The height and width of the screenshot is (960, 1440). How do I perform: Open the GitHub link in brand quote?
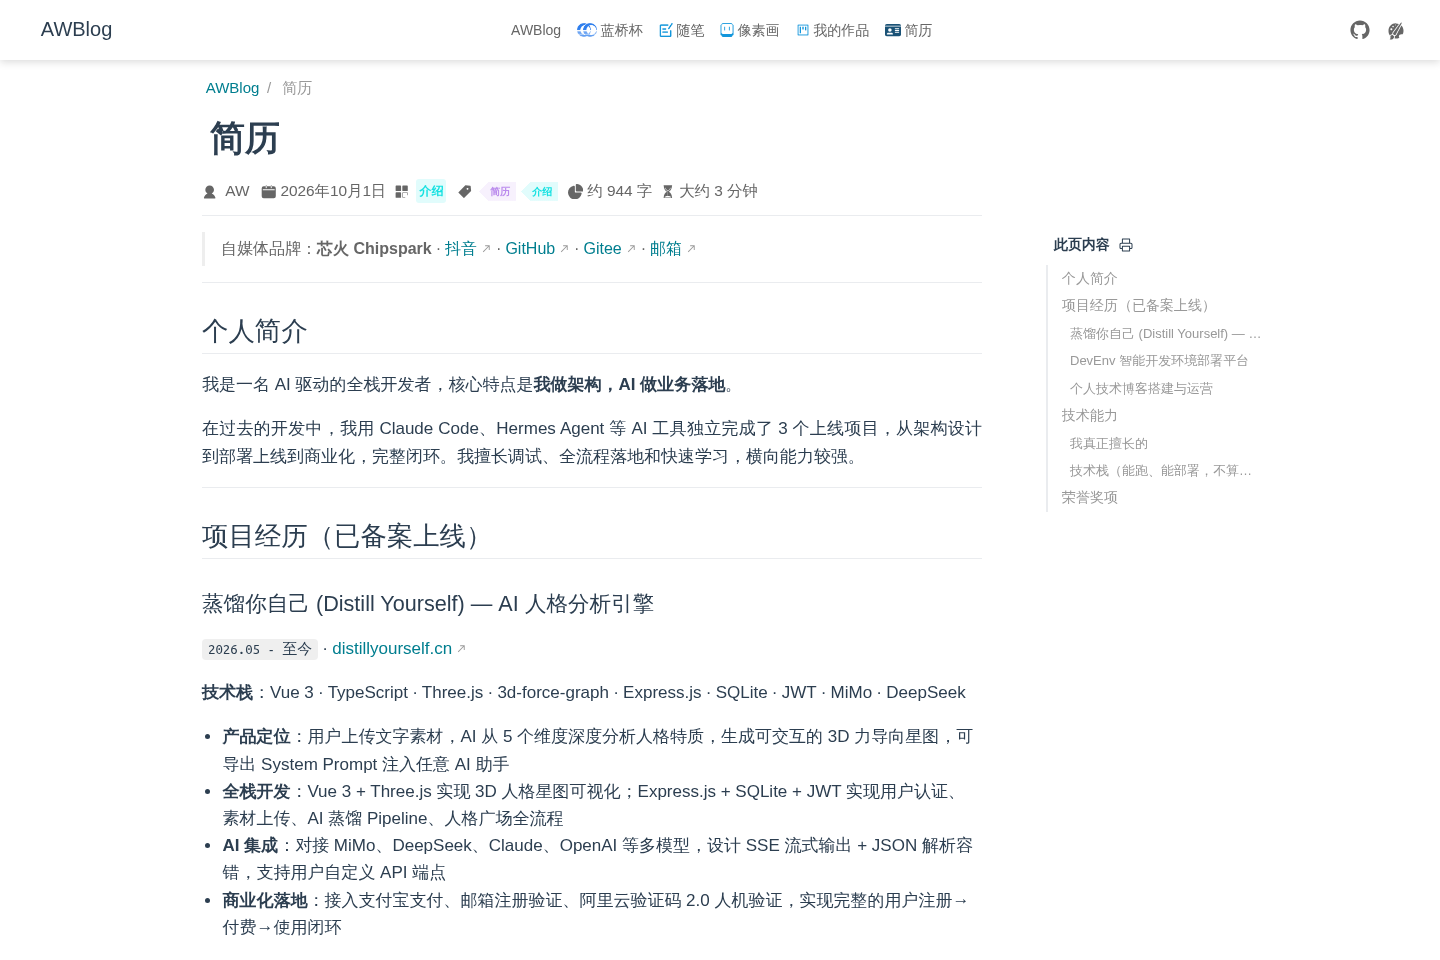point(537,248)
